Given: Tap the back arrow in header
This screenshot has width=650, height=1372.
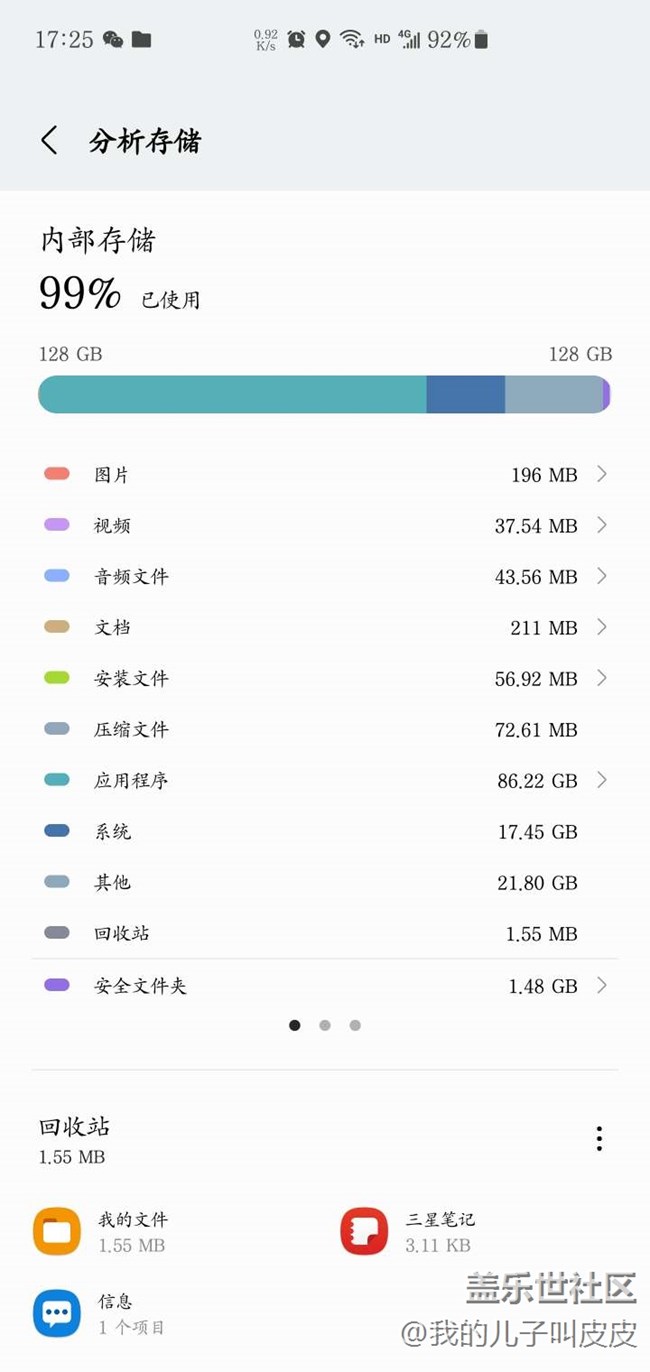Looking at the screenshot, I should coord(49,140).
